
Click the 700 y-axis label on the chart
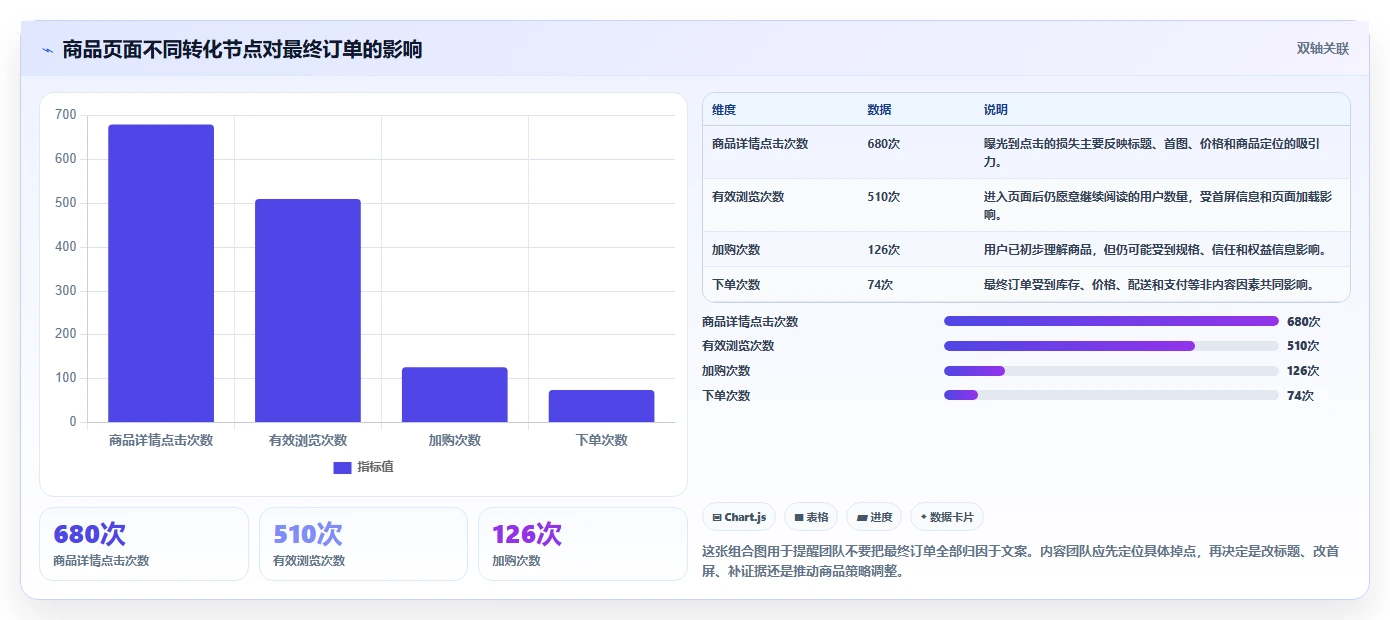point(66,115)
